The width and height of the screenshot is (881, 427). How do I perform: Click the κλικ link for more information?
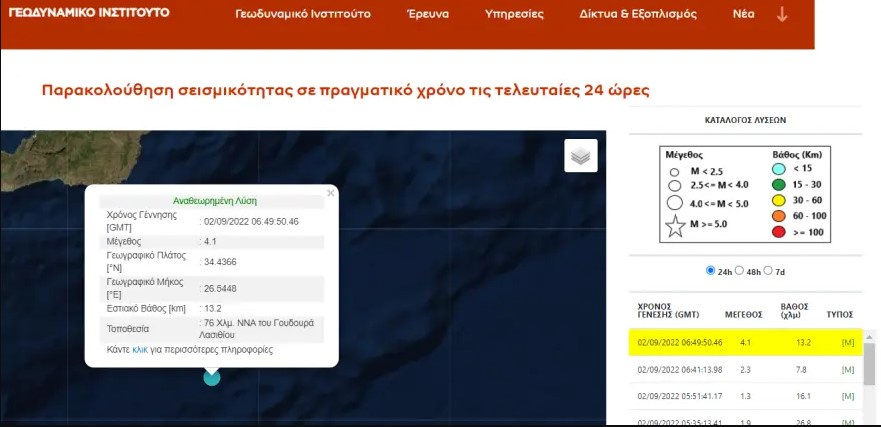pos(140,349)
